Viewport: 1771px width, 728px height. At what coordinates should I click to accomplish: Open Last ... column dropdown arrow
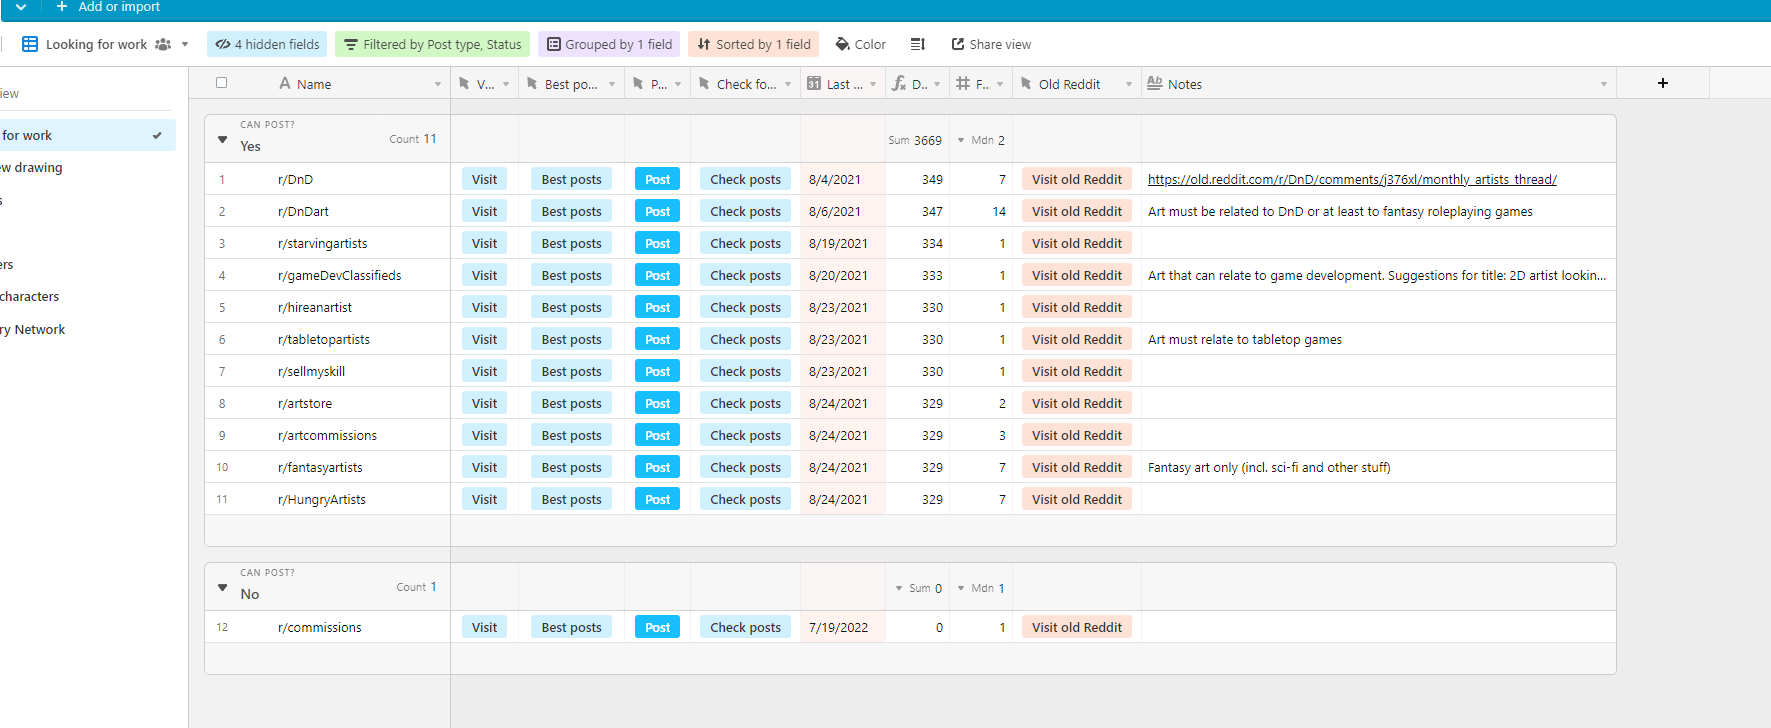tap(873, 84)
